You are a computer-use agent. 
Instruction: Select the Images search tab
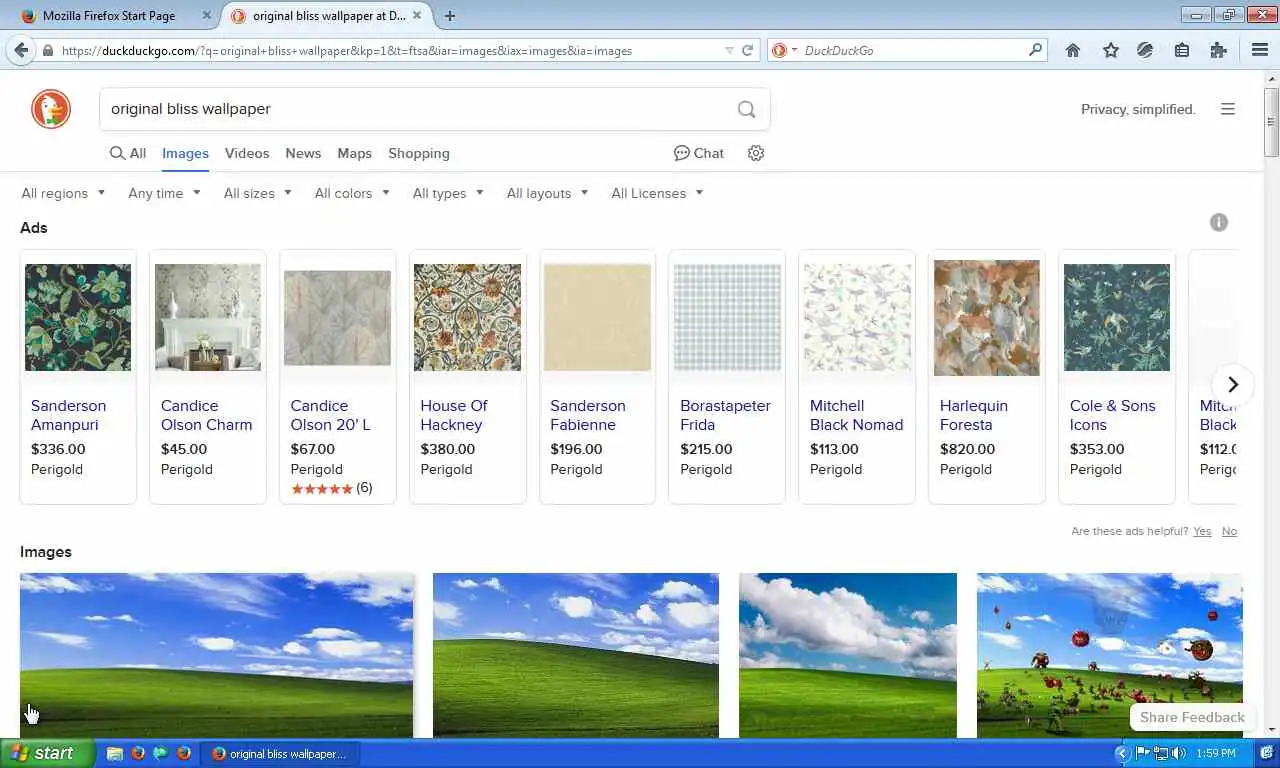185,153
